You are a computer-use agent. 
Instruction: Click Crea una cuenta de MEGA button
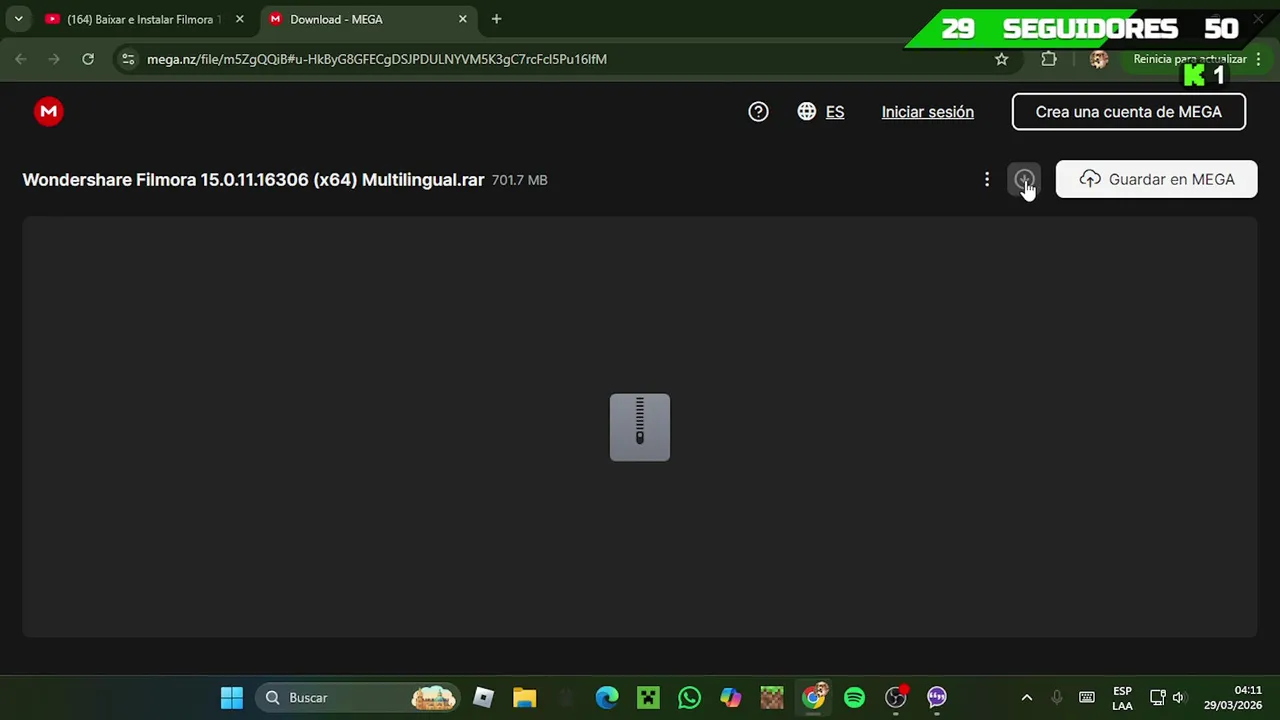coord(1128,112)
